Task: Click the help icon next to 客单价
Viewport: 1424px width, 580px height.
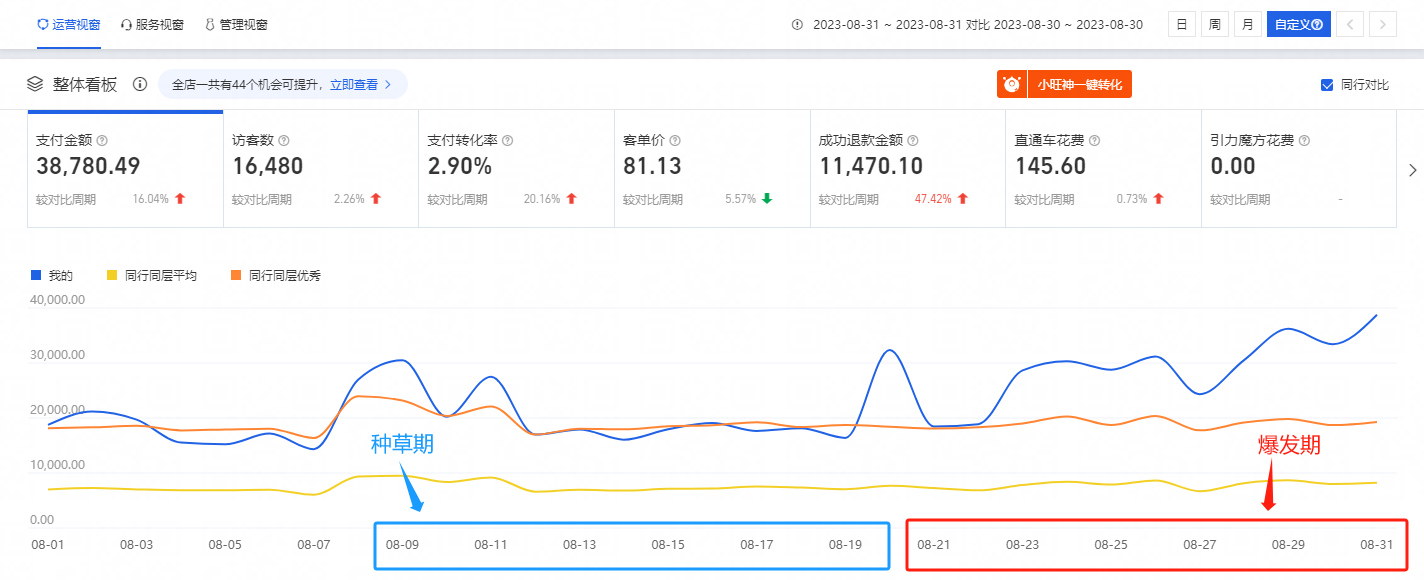Action: pos(674,141)
